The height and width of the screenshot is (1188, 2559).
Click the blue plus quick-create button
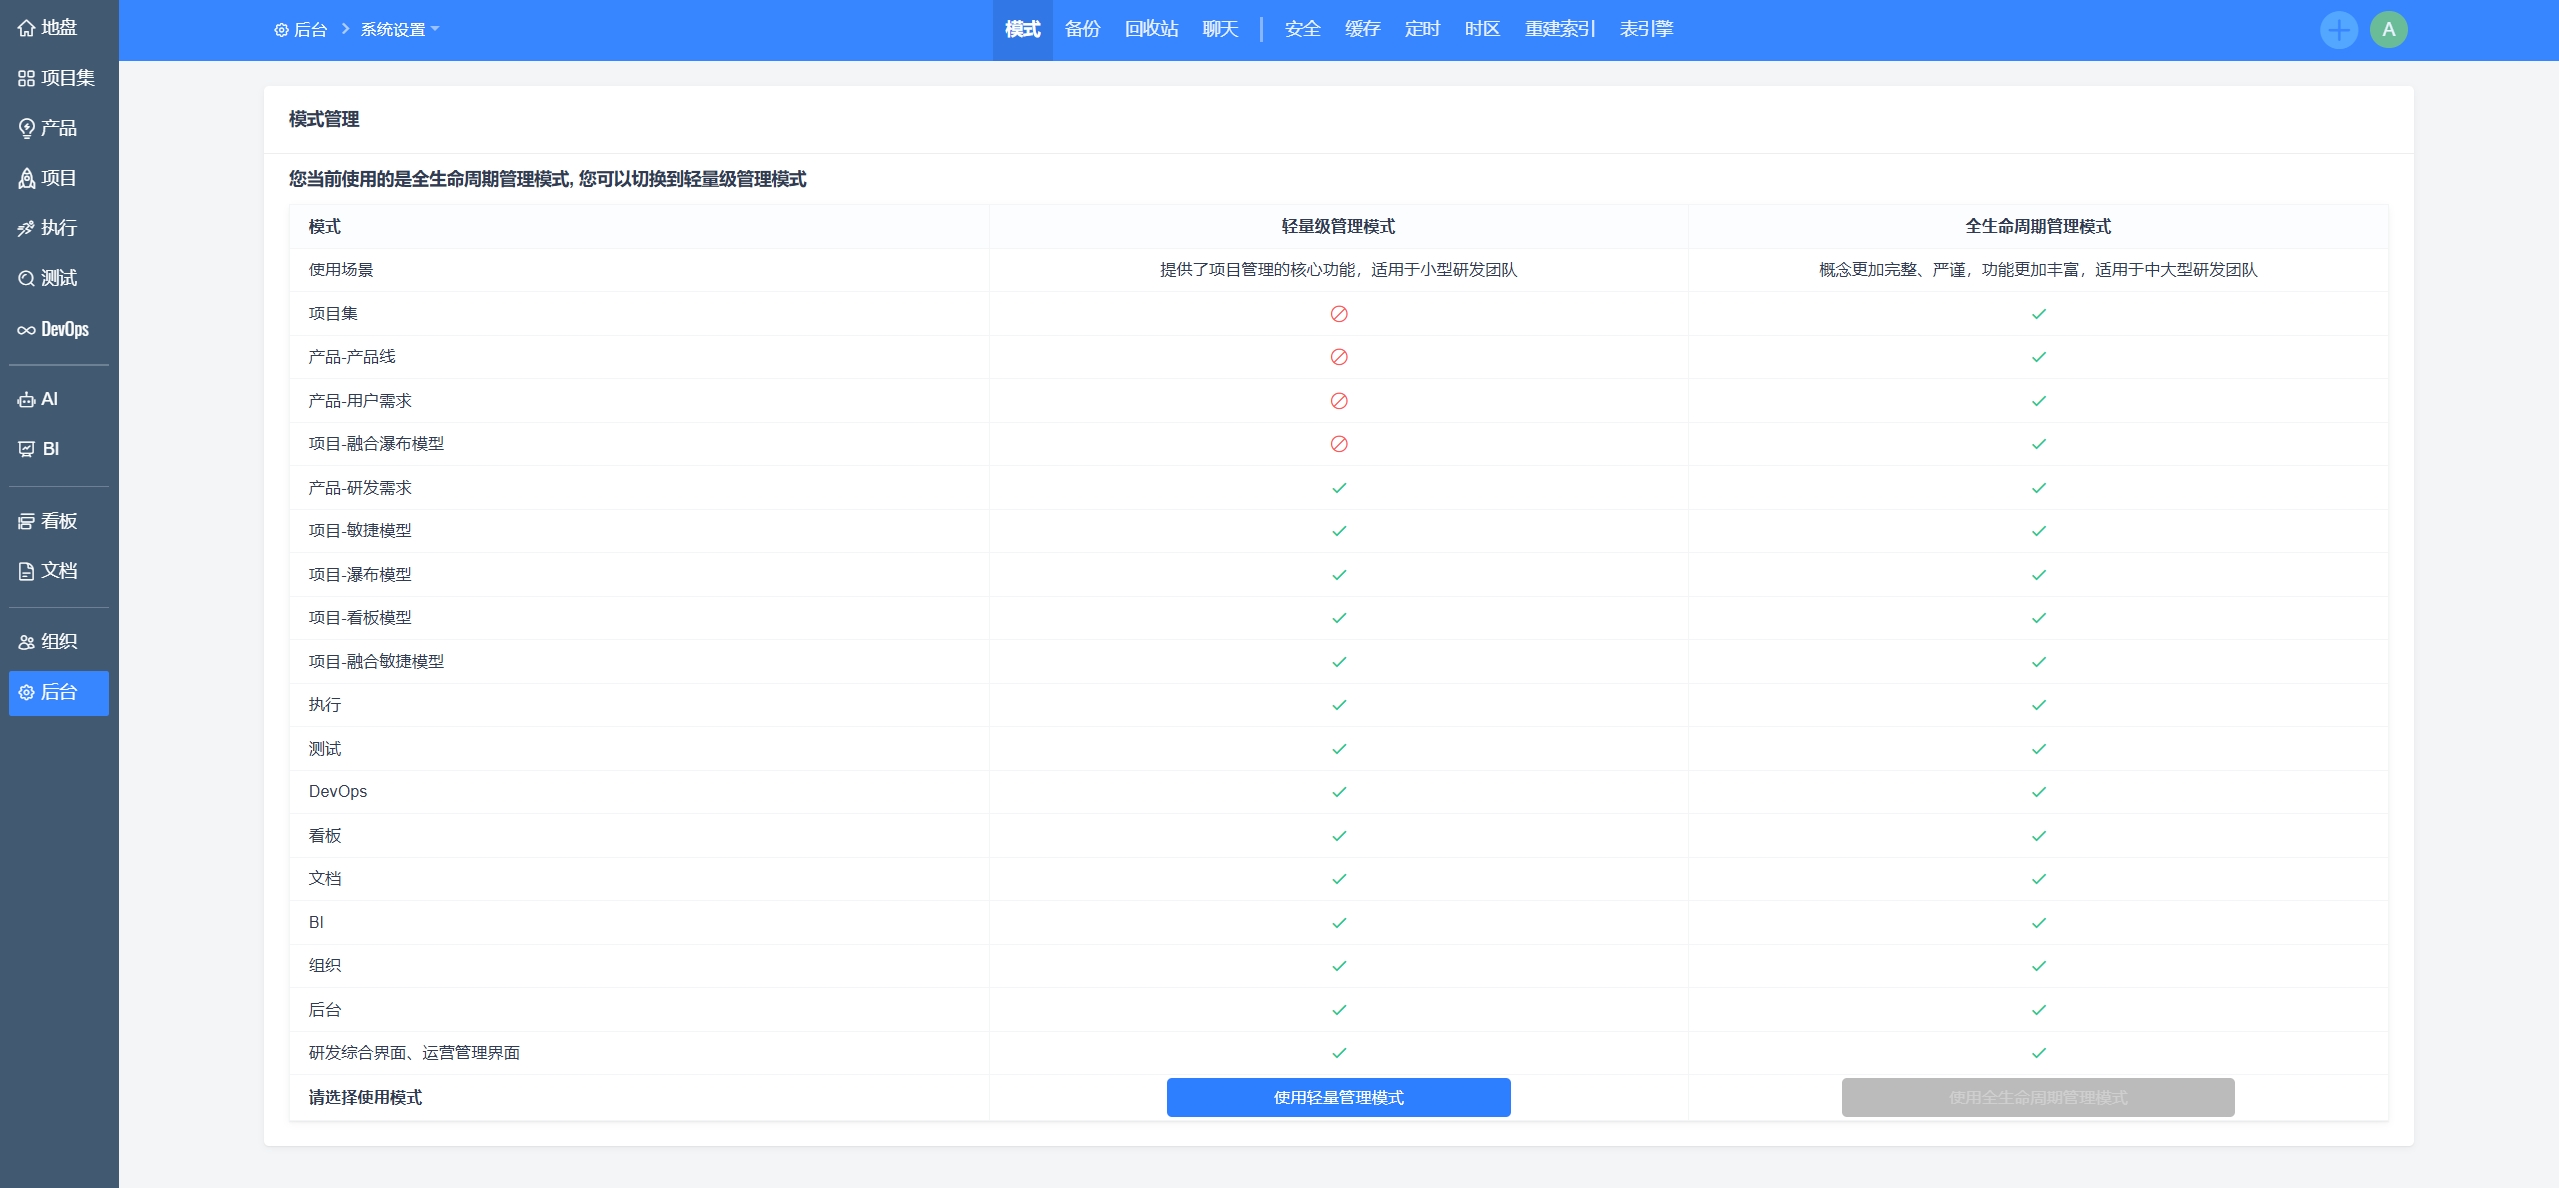click(x=2338, y=30)
